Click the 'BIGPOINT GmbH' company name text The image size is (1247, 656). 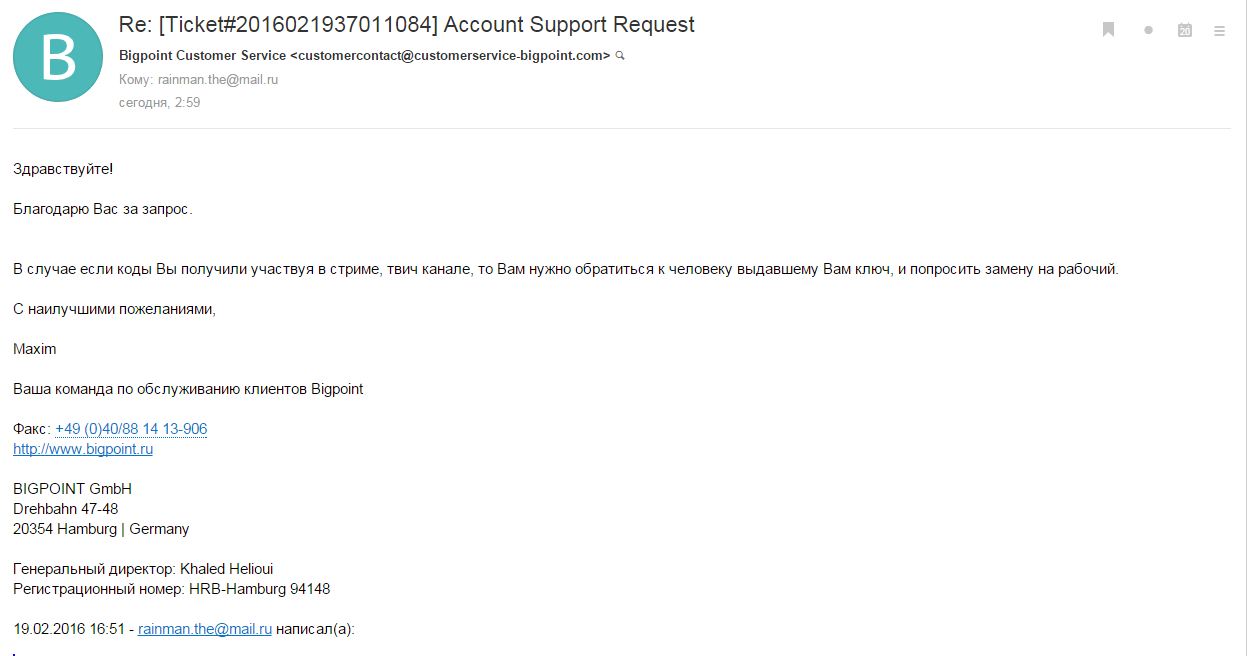(x=72, y=489)
